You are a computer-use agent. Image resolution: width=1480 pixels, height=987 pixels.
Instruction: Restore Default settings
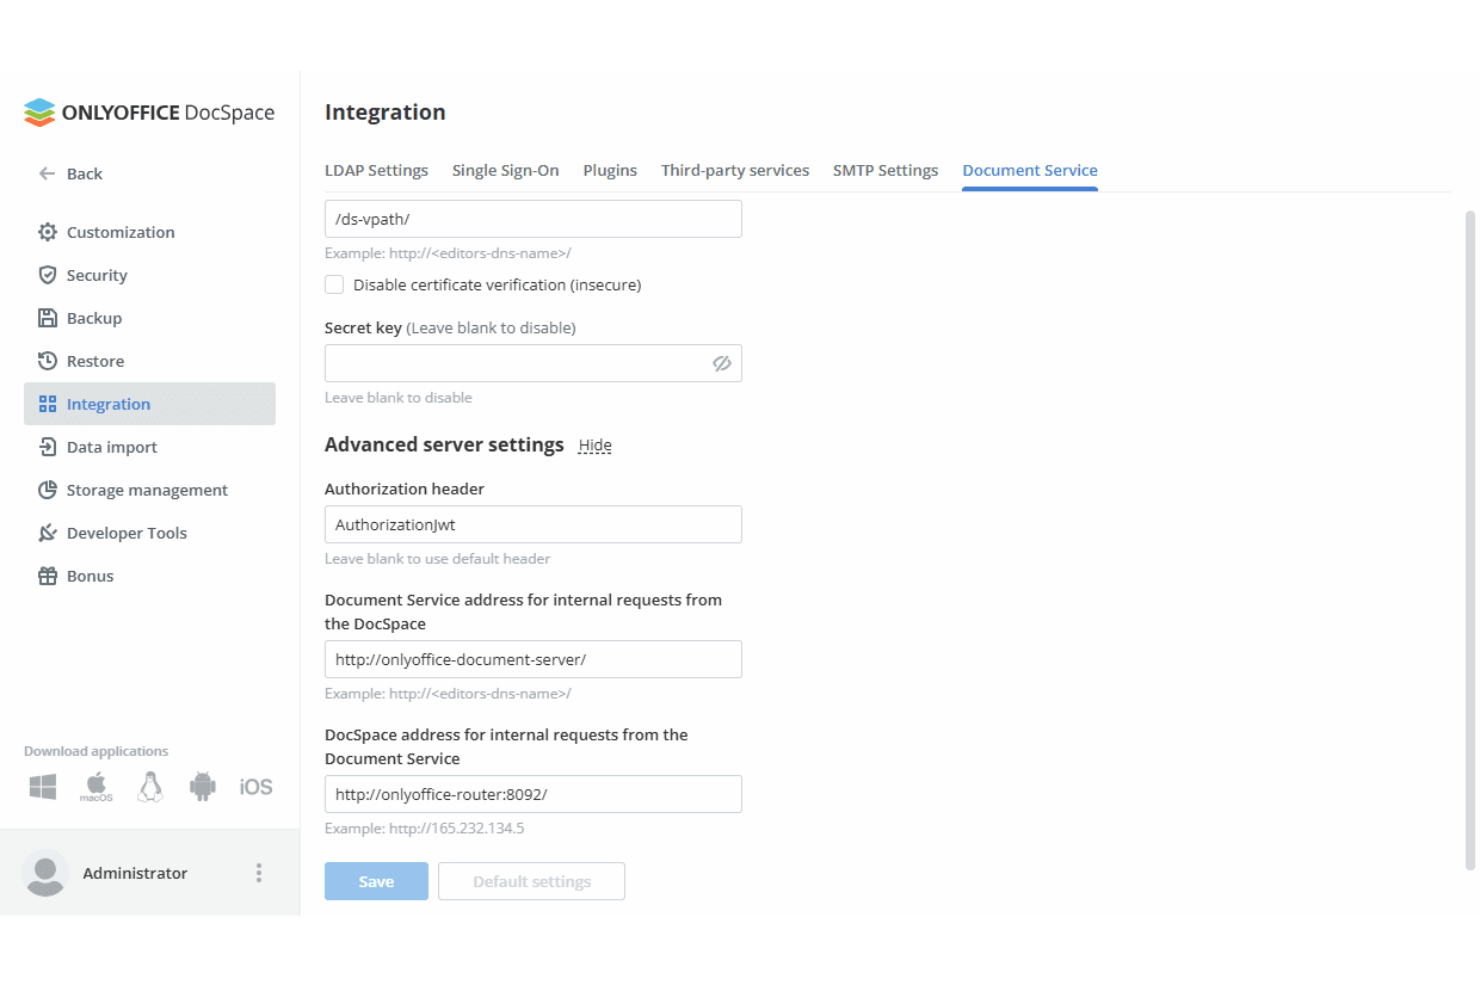(x=531, y=881)
